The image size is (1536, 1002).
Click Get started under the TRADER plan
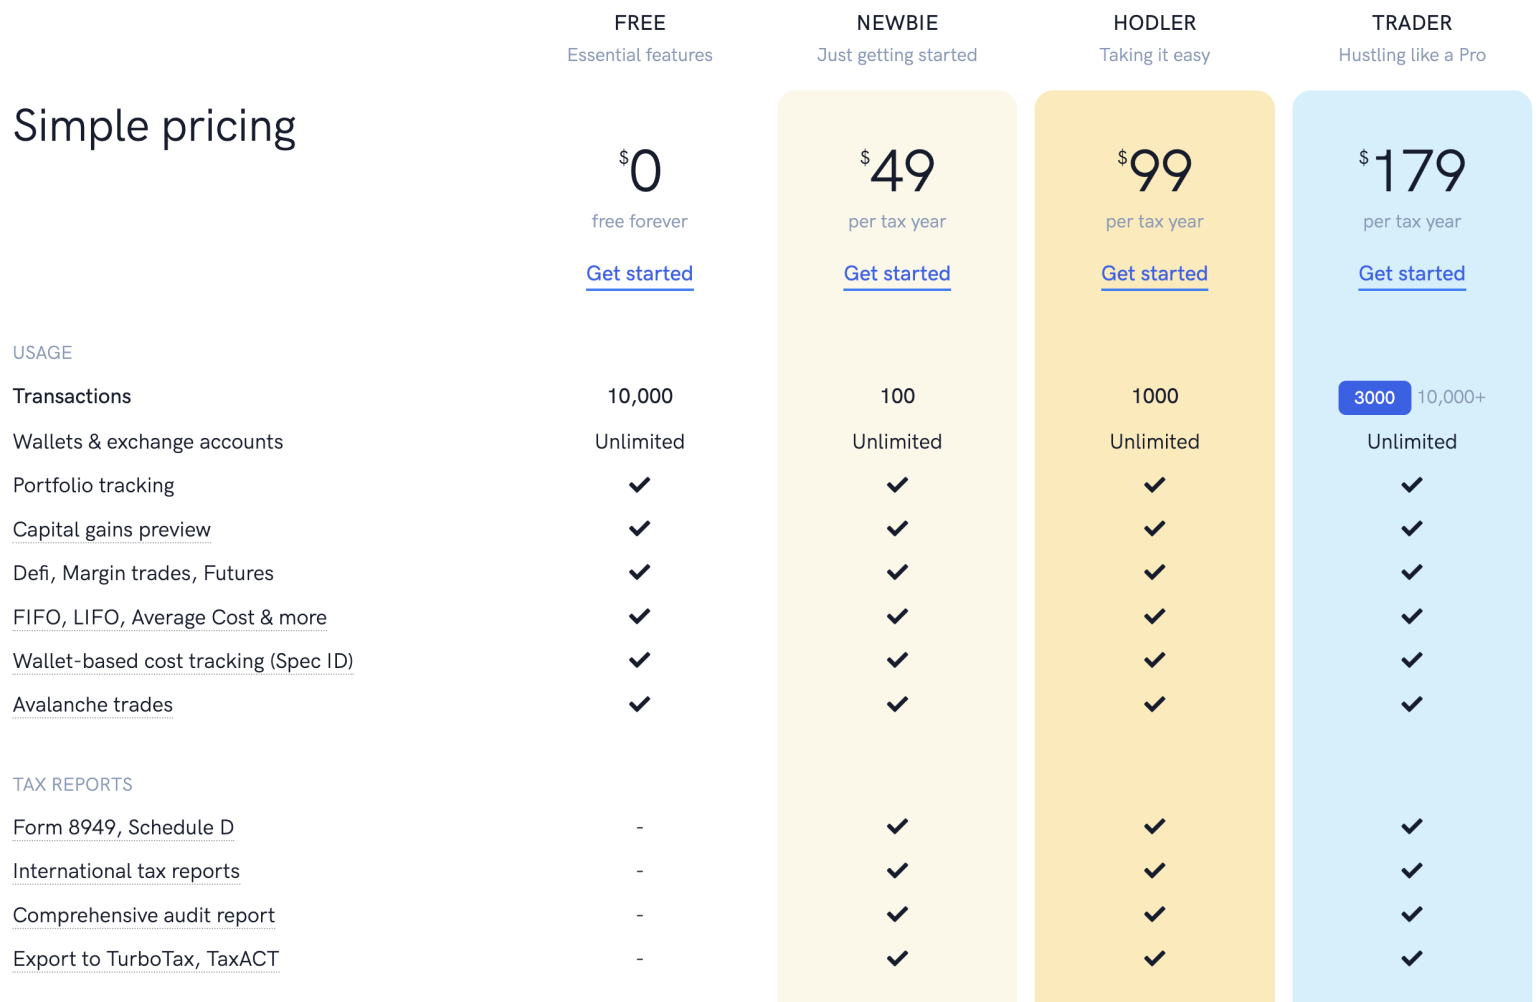point(1411,274)
